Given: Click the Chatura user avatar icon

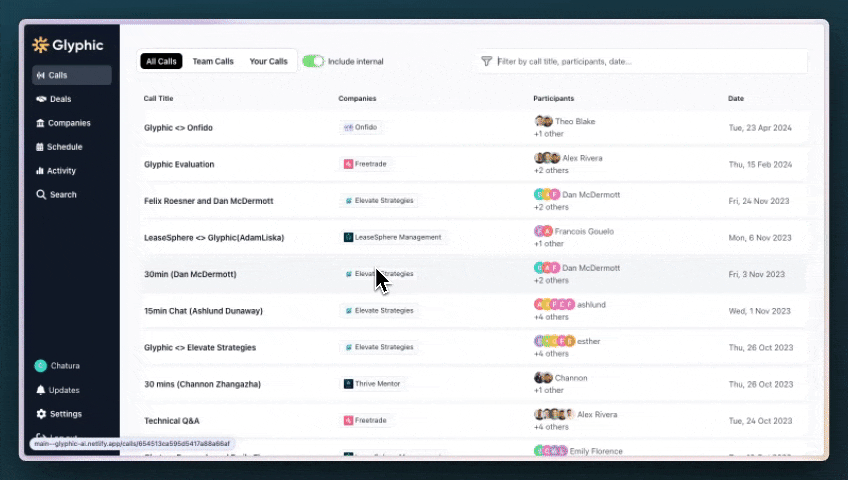Looking at the screenshot, I should (41, 366).
